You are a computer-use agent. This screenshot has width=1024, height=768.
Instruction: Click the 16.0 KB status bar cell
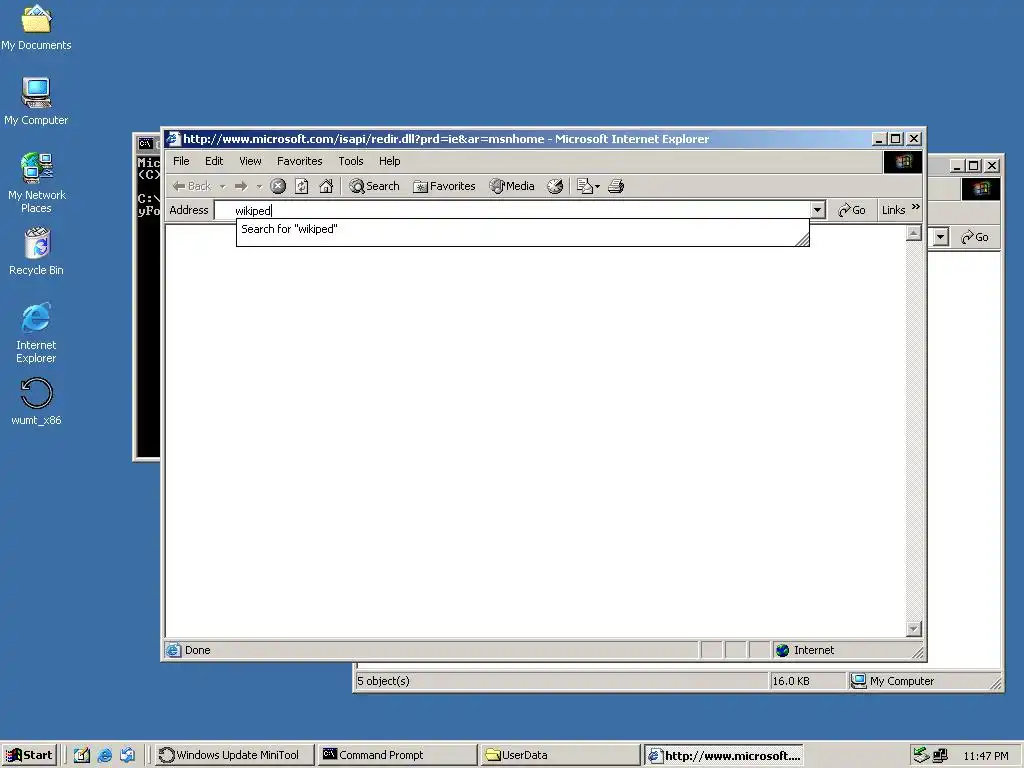tap(807, 680)
